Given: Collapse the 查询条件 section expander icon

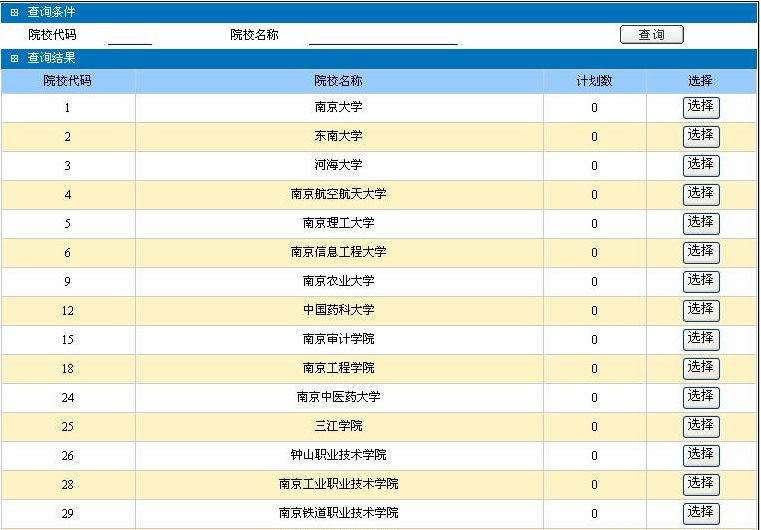Looking at the screenshot, I should click(x=14, y=13).
